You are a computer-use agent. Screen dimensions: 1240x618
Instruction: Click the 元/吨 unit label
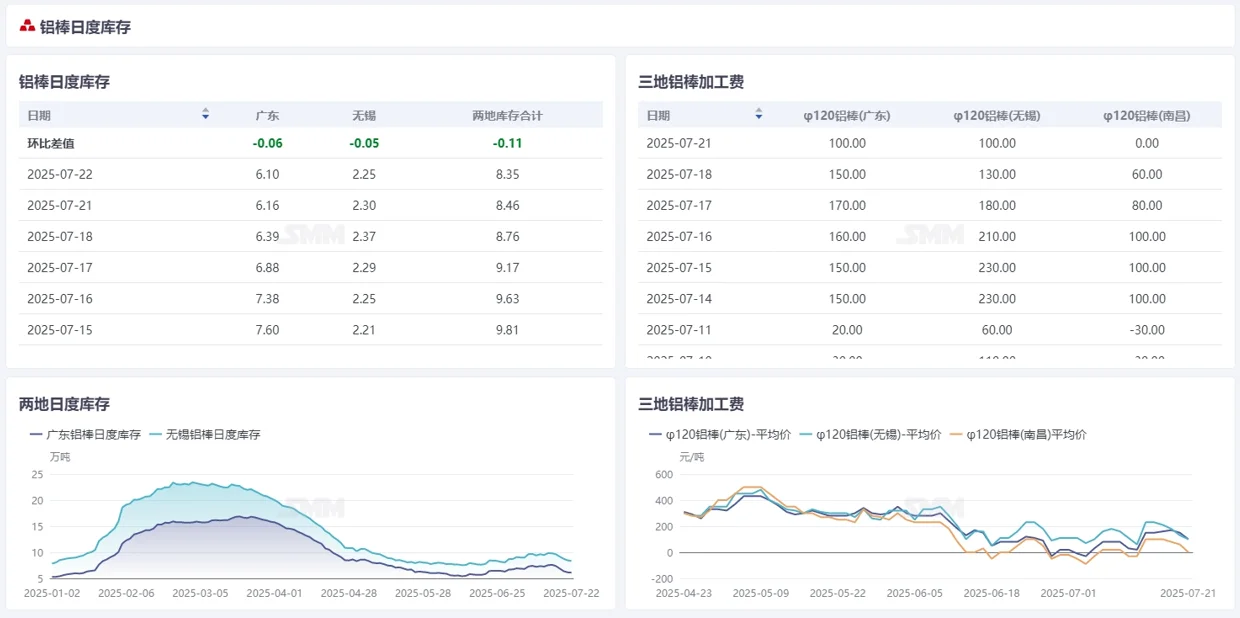[692, 457]
